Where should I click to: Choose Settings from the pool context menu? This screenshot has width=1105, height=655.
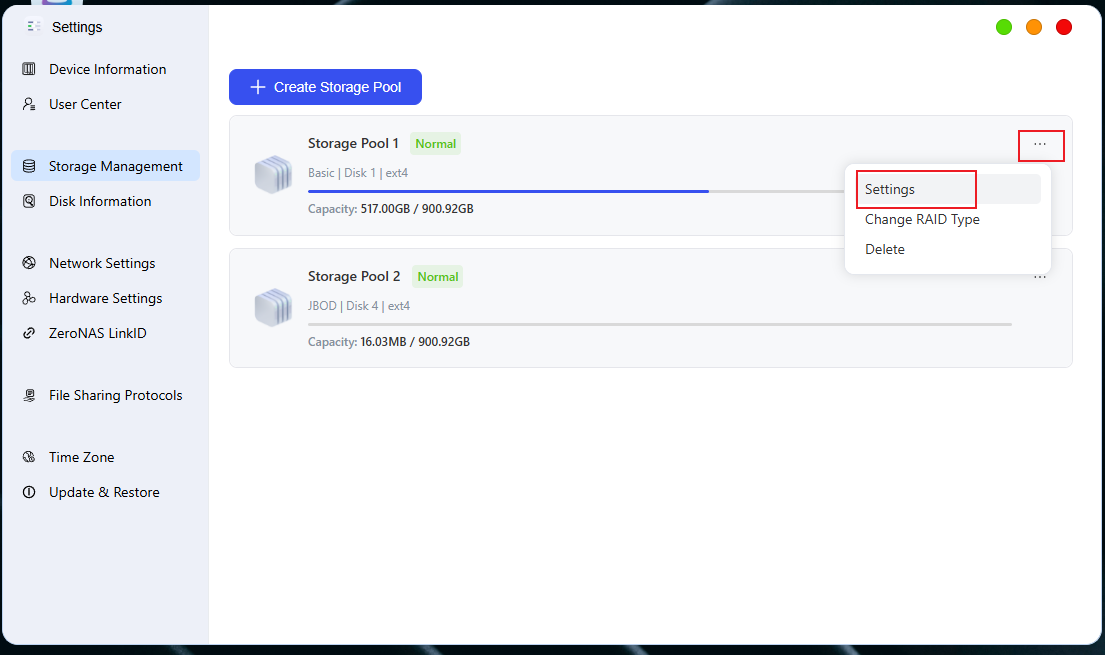click(948, 190)
